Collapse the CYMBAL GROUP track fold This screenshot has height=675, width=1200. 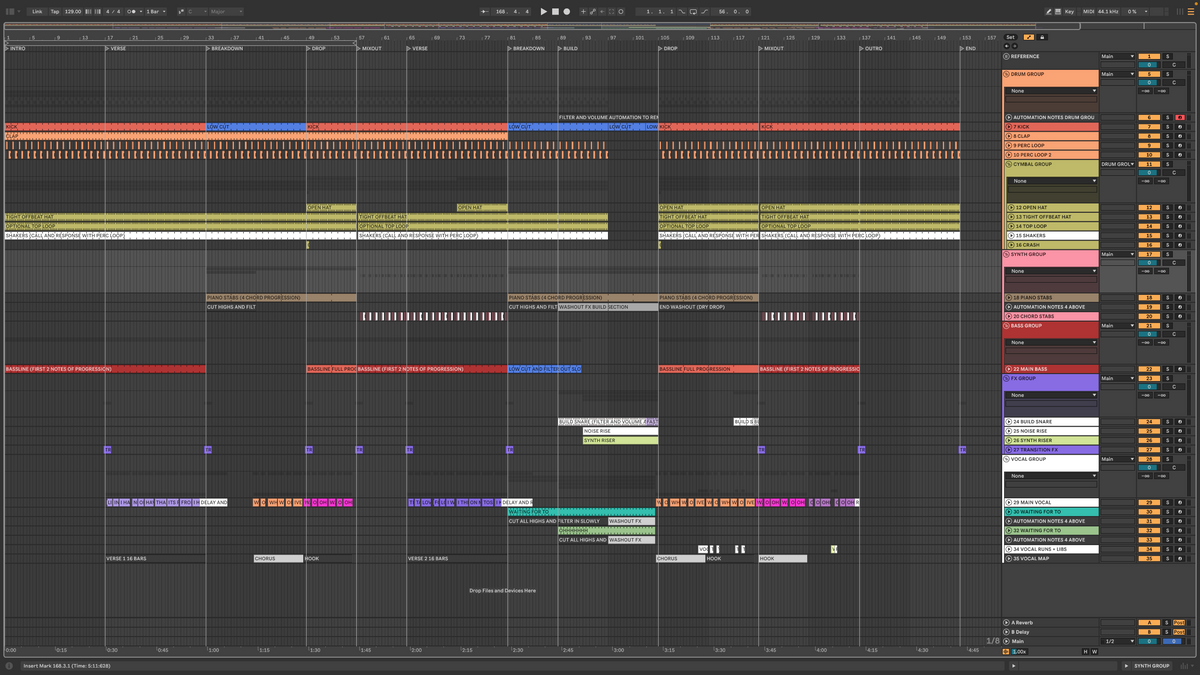1009,164
